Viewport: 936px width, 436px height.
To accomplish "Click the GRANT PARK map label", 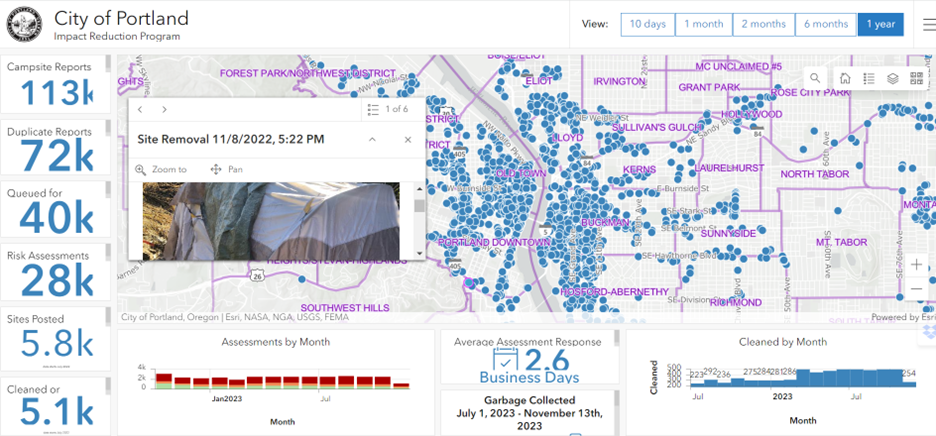I will [709, 88].
